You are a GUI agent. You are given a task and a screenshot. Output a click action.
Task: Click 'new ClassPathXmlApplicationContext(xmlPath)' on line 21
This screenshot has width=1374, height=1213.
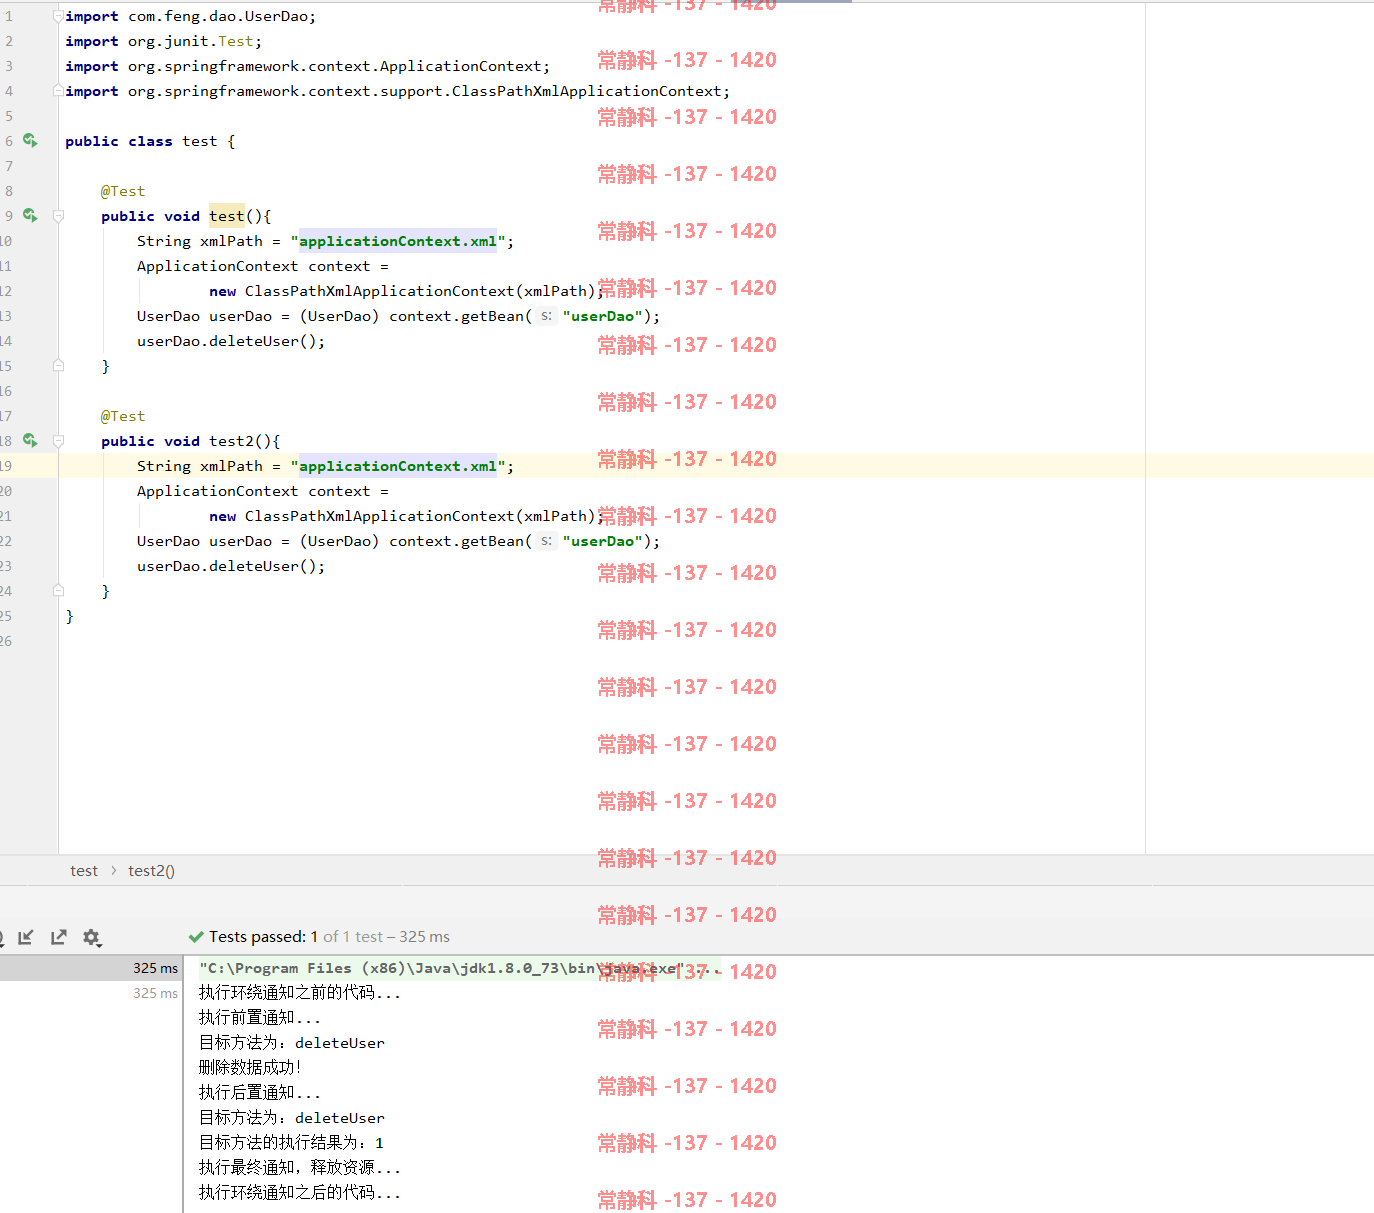[402, 516]
